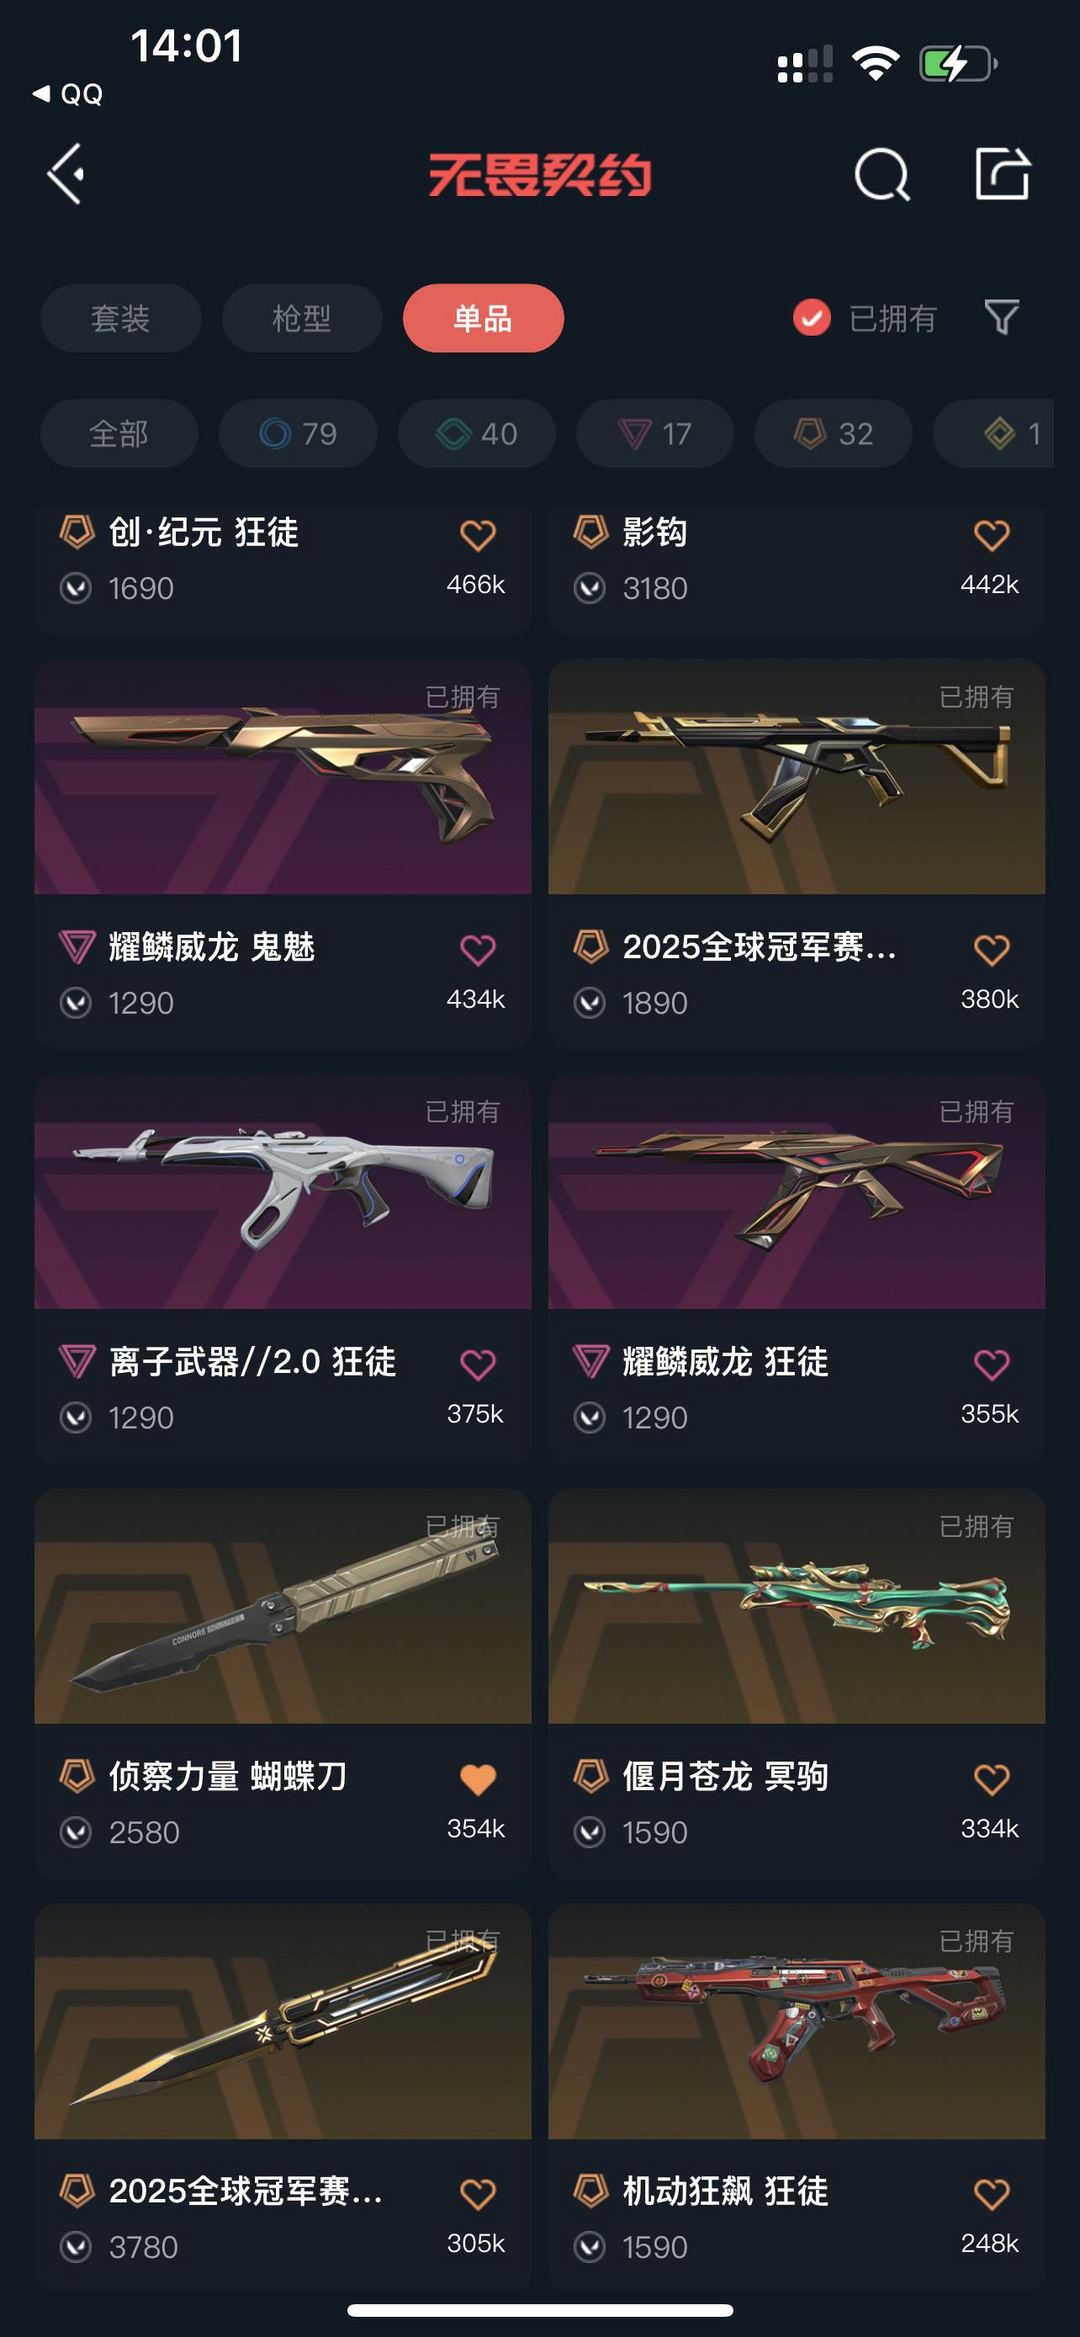Open 离子武器//2.0 狂徒 skin thumbnail
Screen dimensions: 1080x2337
point(283,1192)
